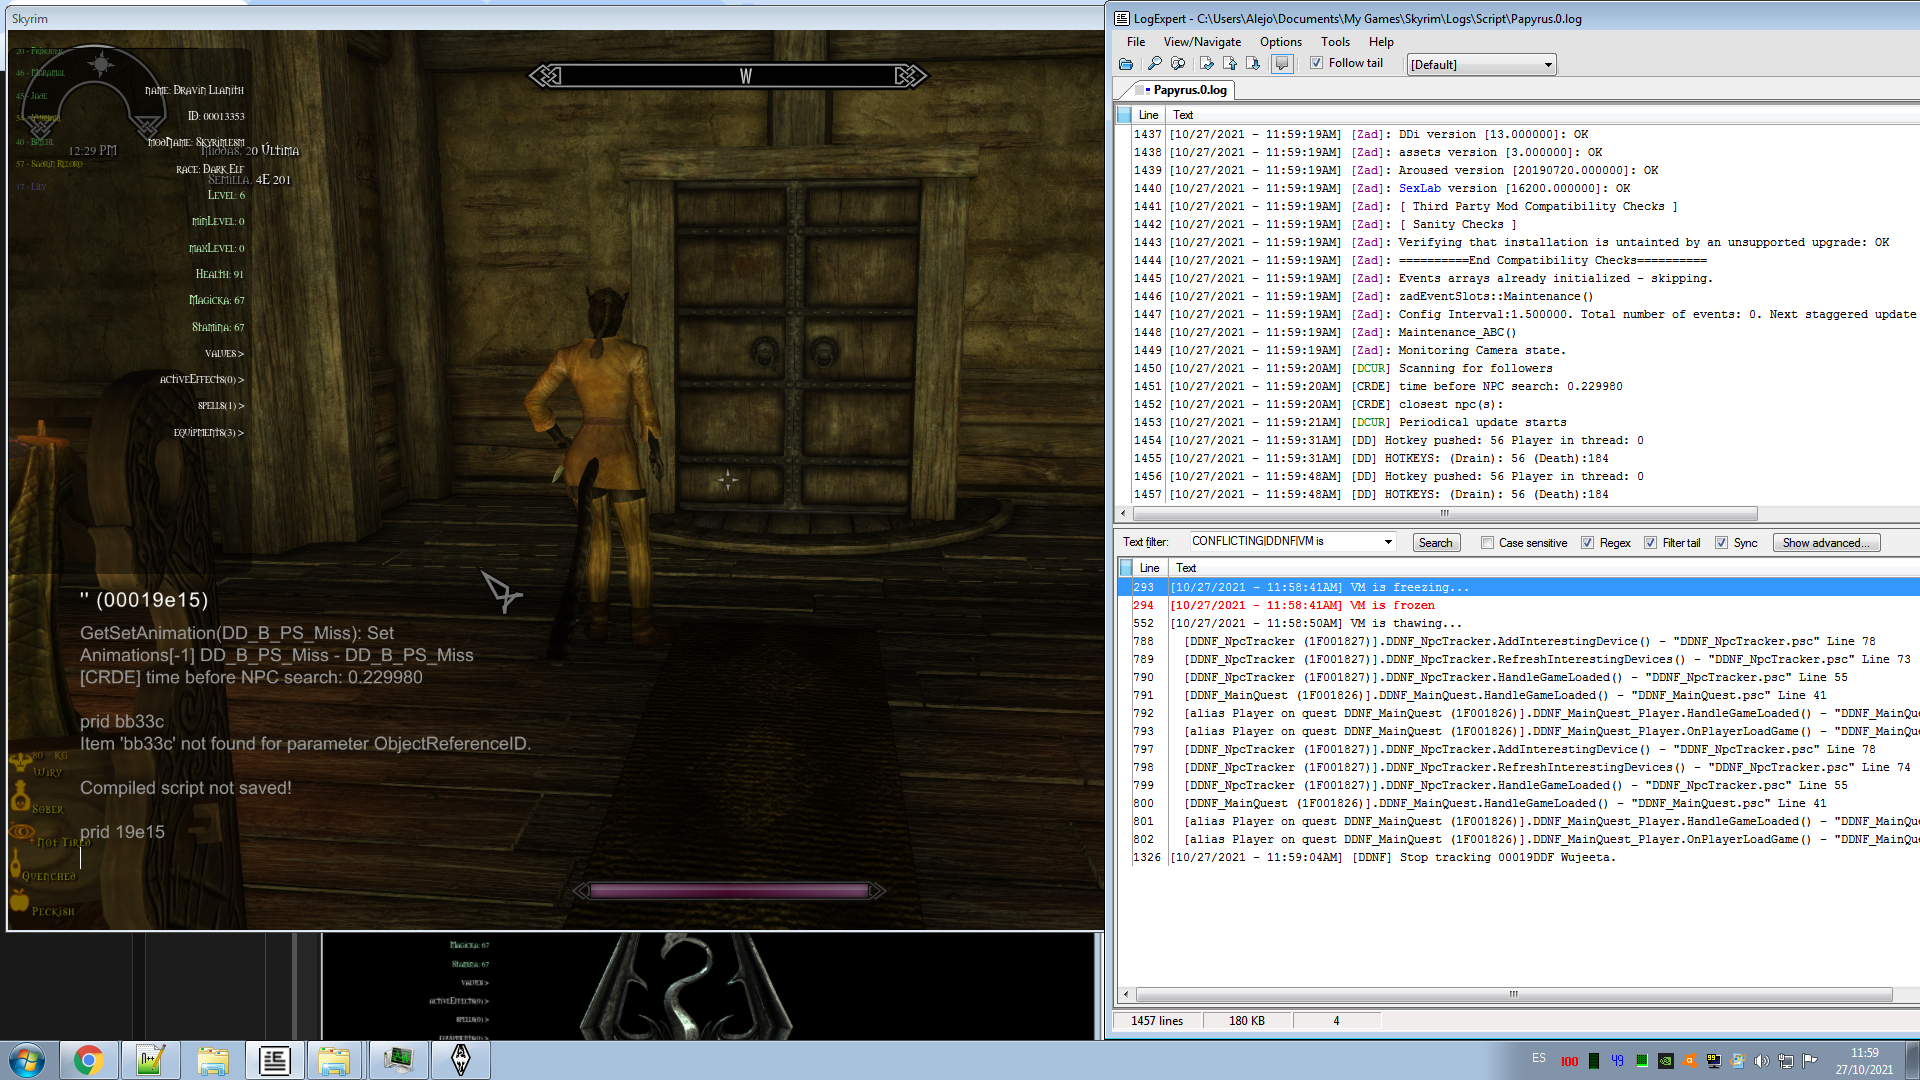Click the yellow 99 monitor tray icon
The image size is (1920, 1080).
(1714, 1061)
